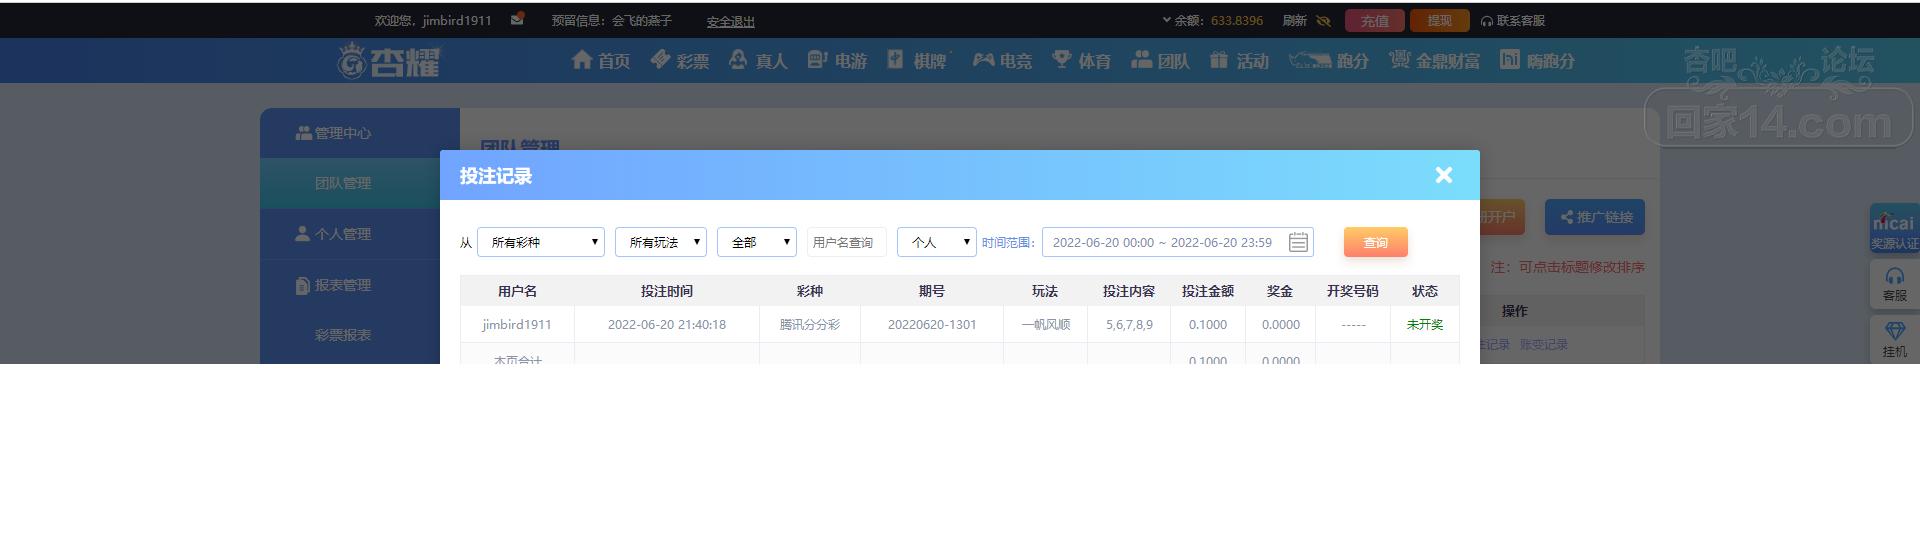The width and height of the screenshot is (1920, 548).
Task: Sort by the 用户名 column header
Action: tap(517, 291)
